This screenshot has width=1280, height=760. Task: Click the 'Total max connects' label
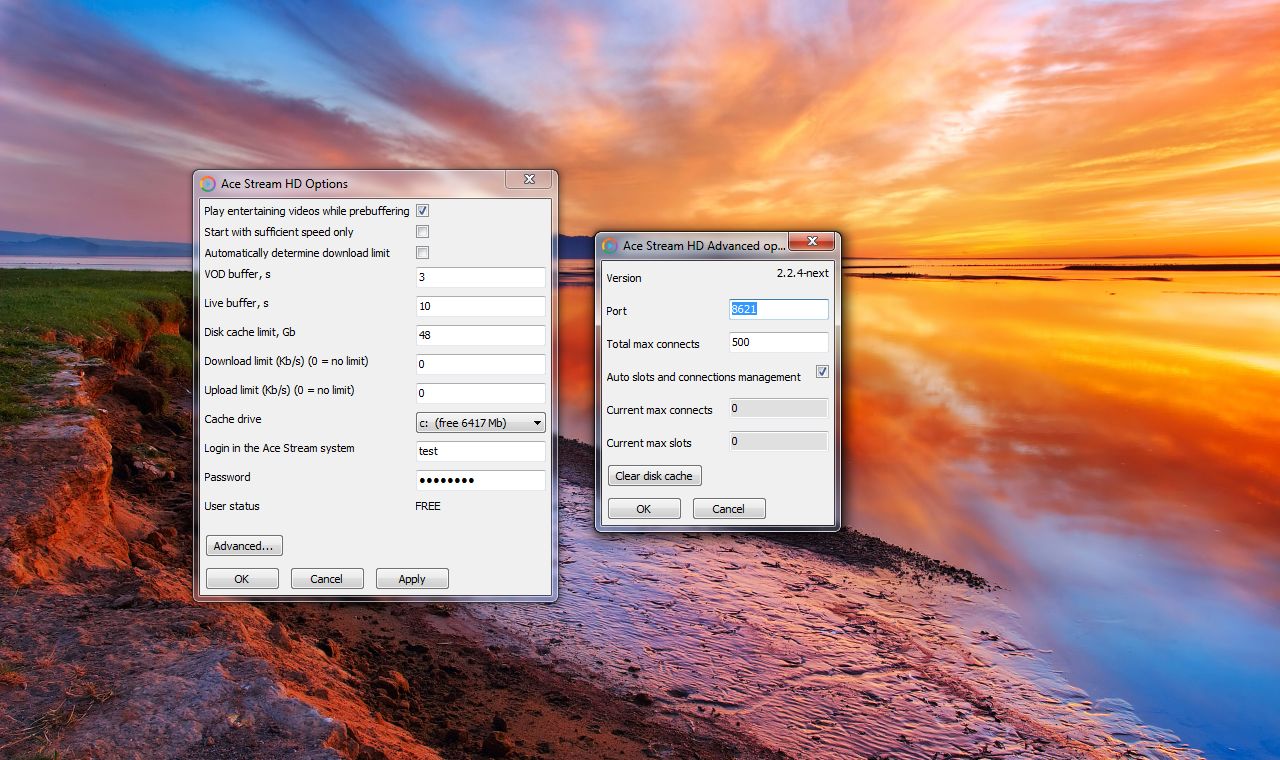[653, 344]
